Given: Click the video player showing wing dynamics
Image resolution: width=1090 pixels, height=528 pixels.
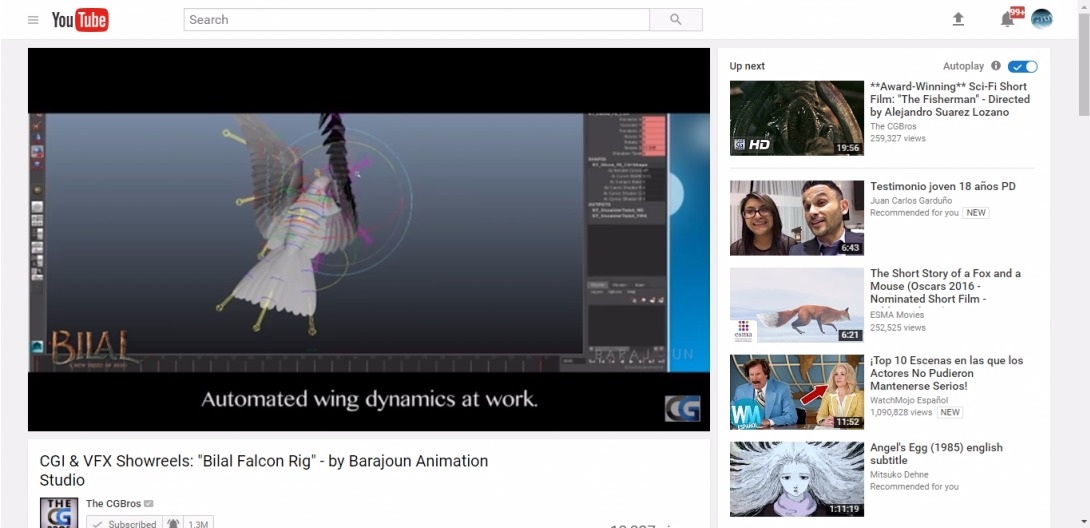Looking at the screenshot, I should click(368, 239).
